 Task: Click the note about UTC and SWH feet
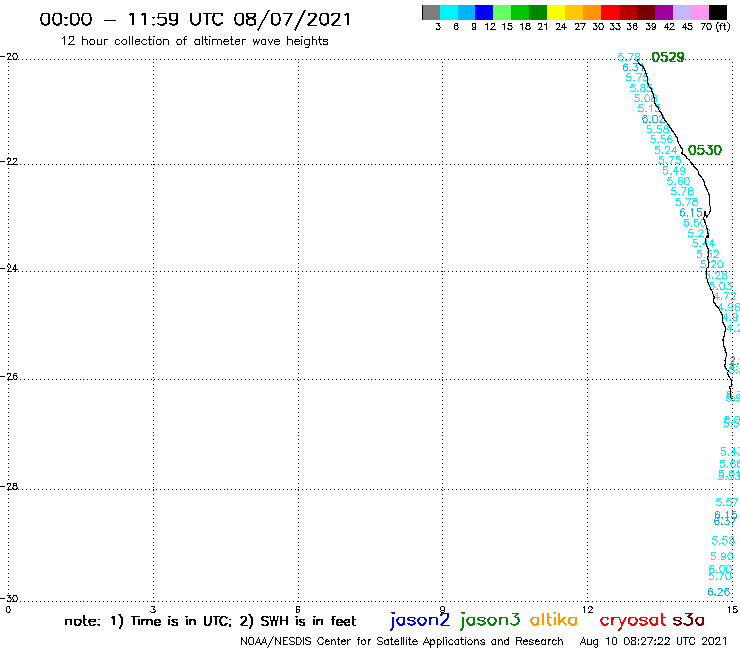coord(210,621)
